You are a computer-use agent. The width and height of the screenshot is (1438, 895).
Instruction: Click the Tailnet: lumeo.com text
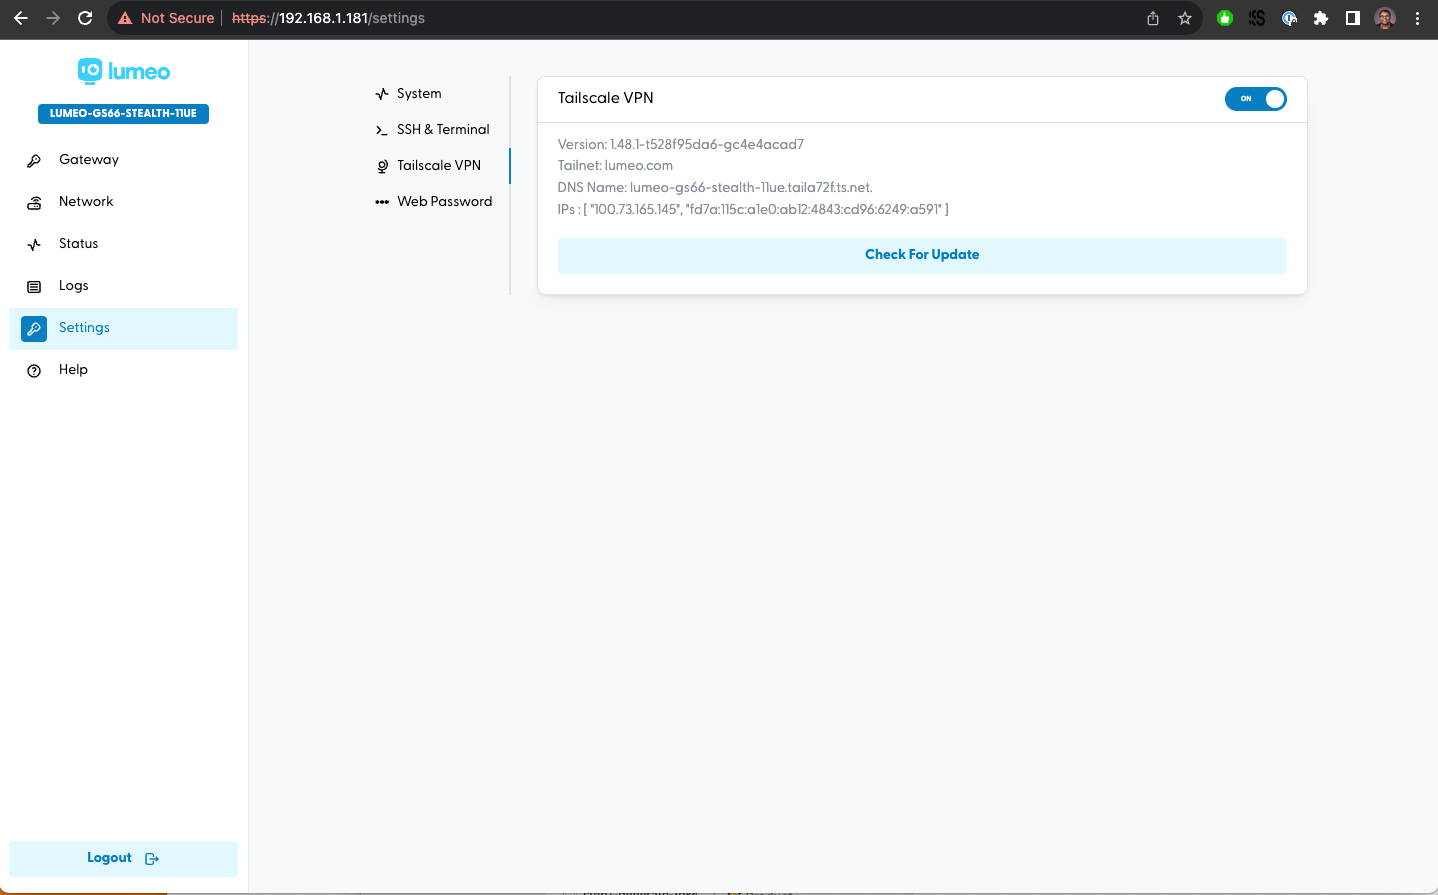click(615, 166)
